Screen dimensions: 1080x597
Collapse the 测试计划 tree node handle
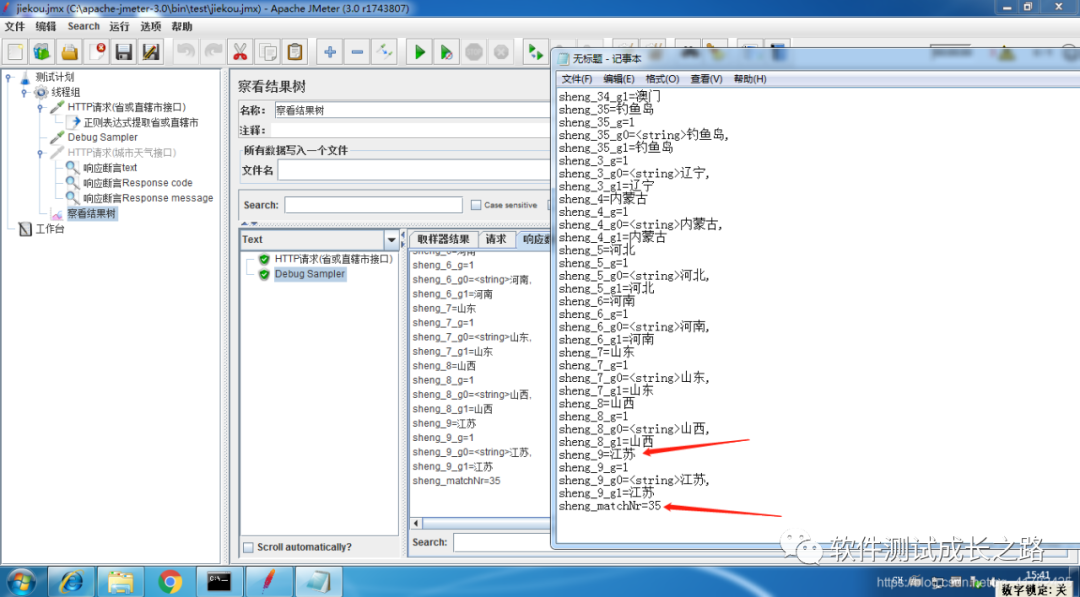point(8,77)
